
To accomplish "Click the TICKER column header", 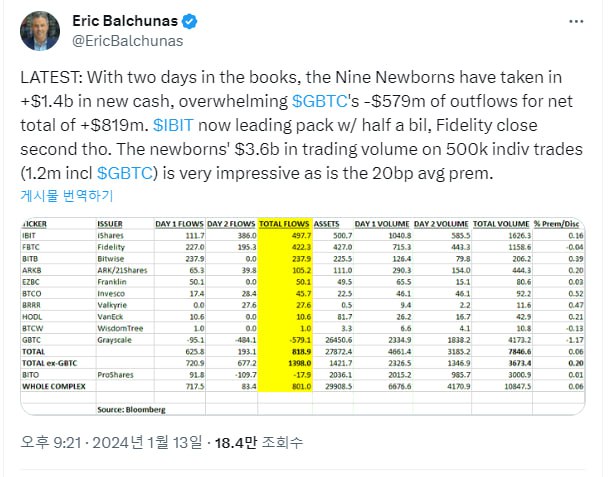I will coord(34,224).
